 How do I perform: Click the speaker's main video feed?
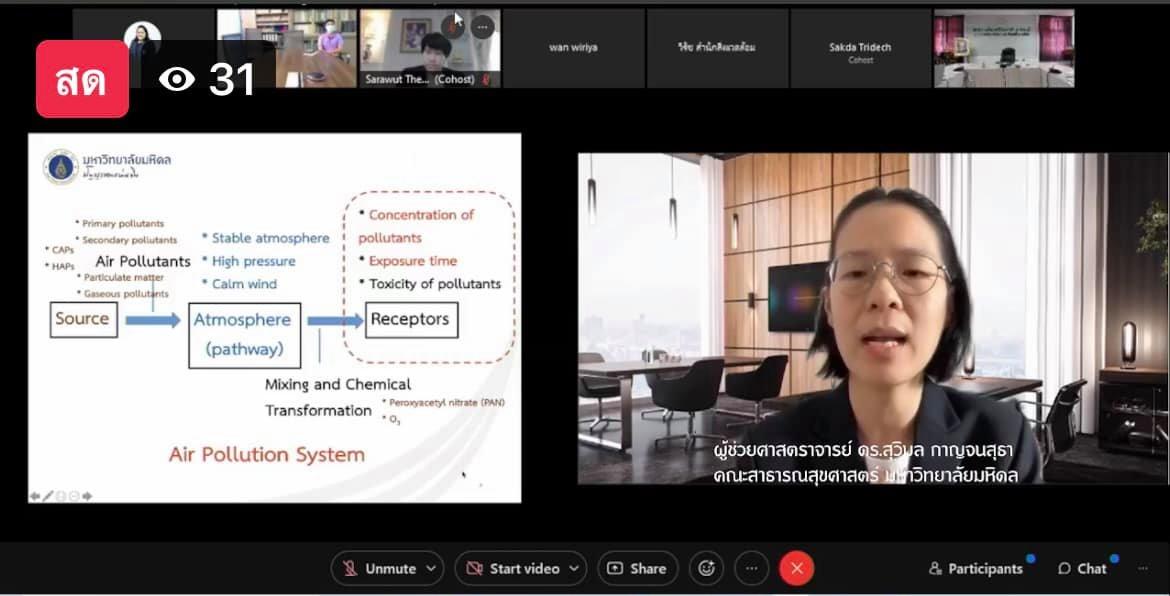[873, 319]
